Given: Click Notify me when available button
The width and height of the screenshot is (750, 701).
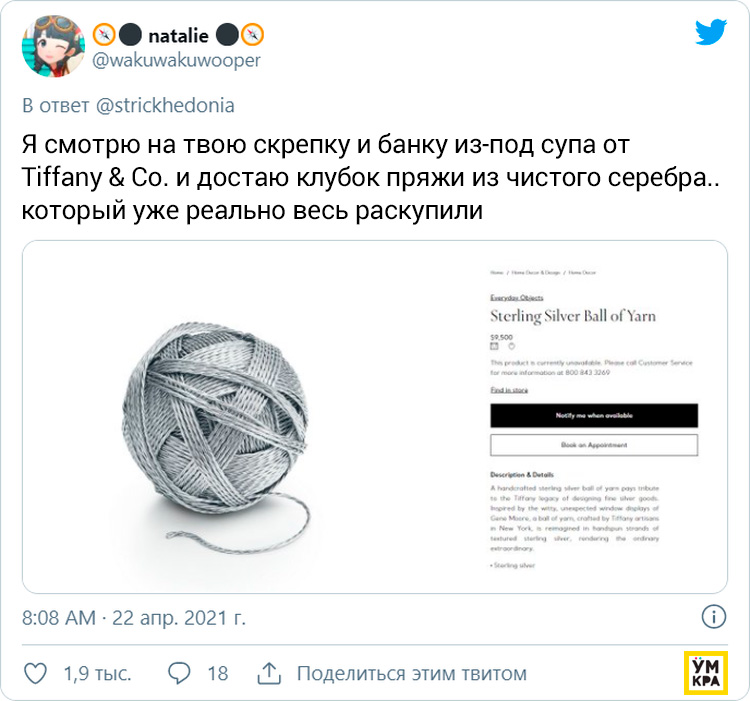Looking at the screenshot, I should coord(594,416).
